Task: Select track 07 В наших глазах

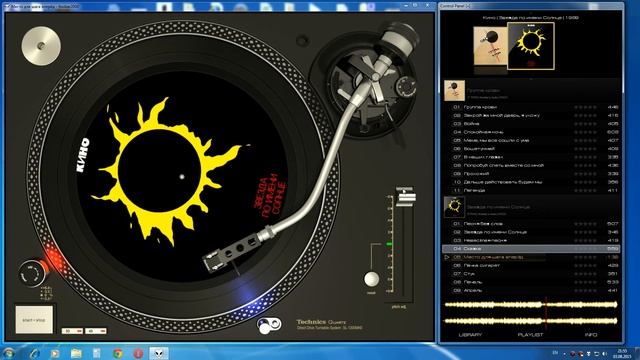Action: click(532, 157)
